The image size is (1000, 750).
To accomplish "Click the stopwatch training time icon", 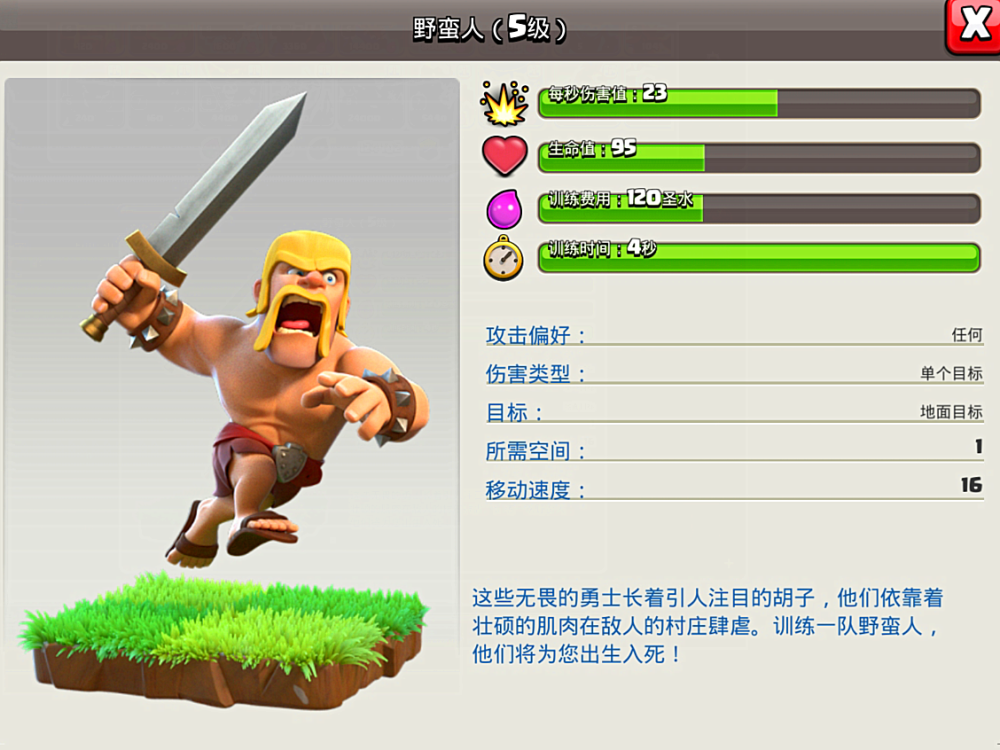I will (x=503, y=258).
